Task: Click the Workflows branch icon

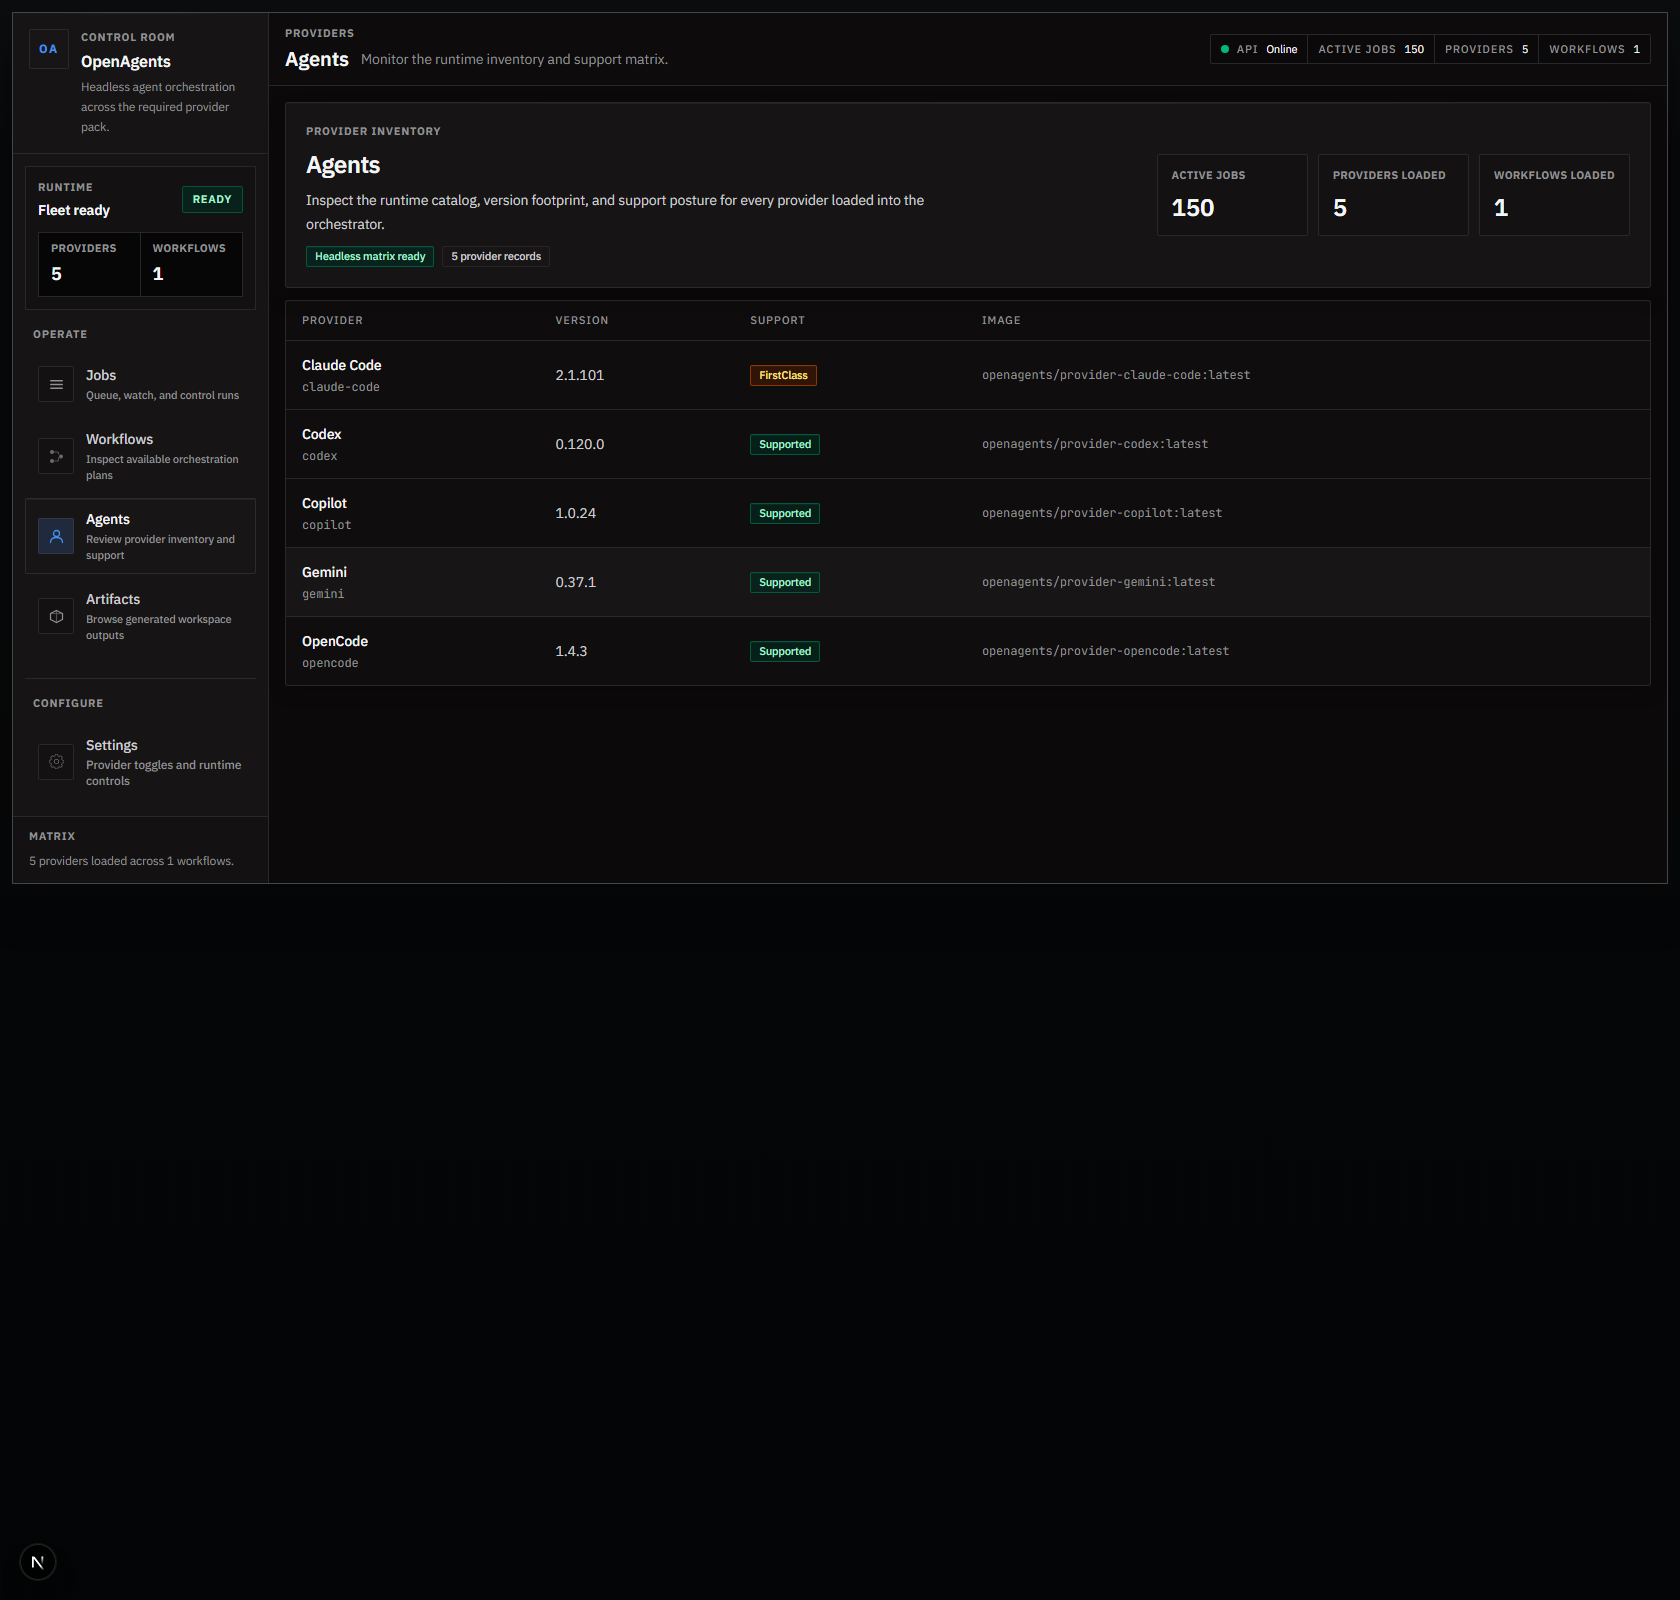Action: (x=56, y=456)
